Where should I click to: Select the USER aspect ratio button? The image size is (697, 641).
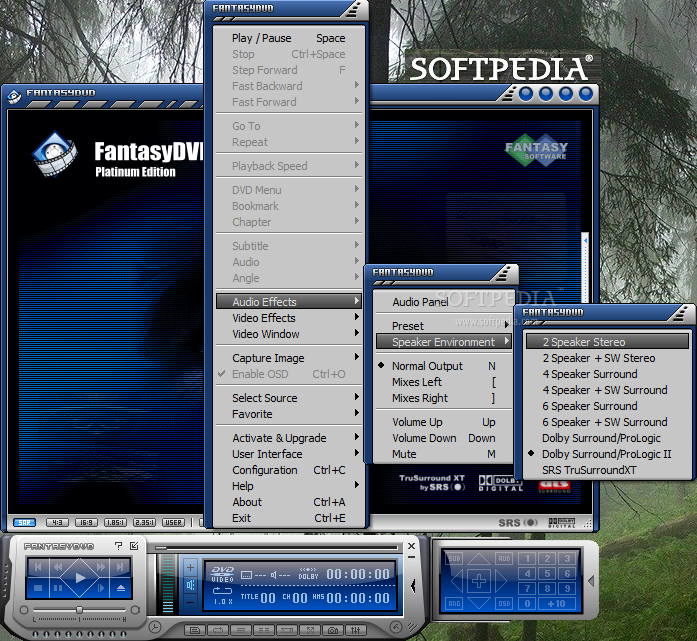coord(173,522)
